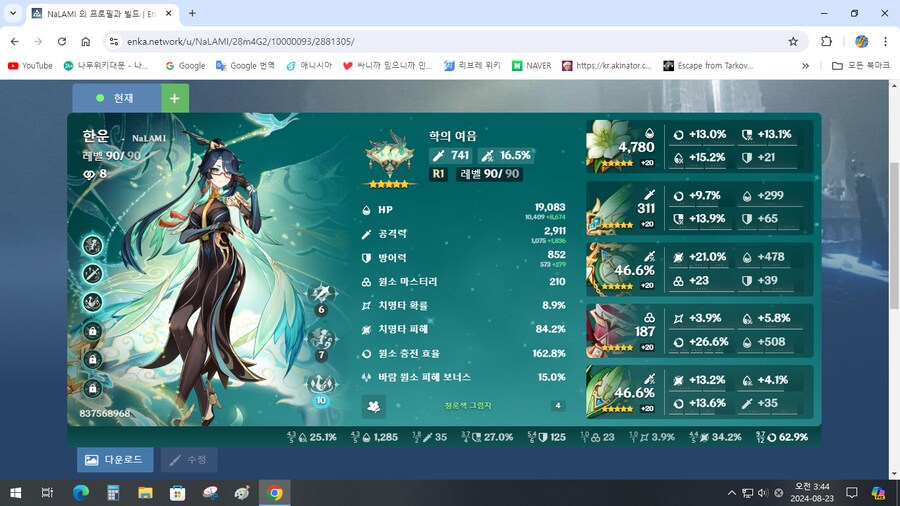Screen dimensions: 900x506
Task: Open the tab search dropdown arrow
Action: pos(13,13)
